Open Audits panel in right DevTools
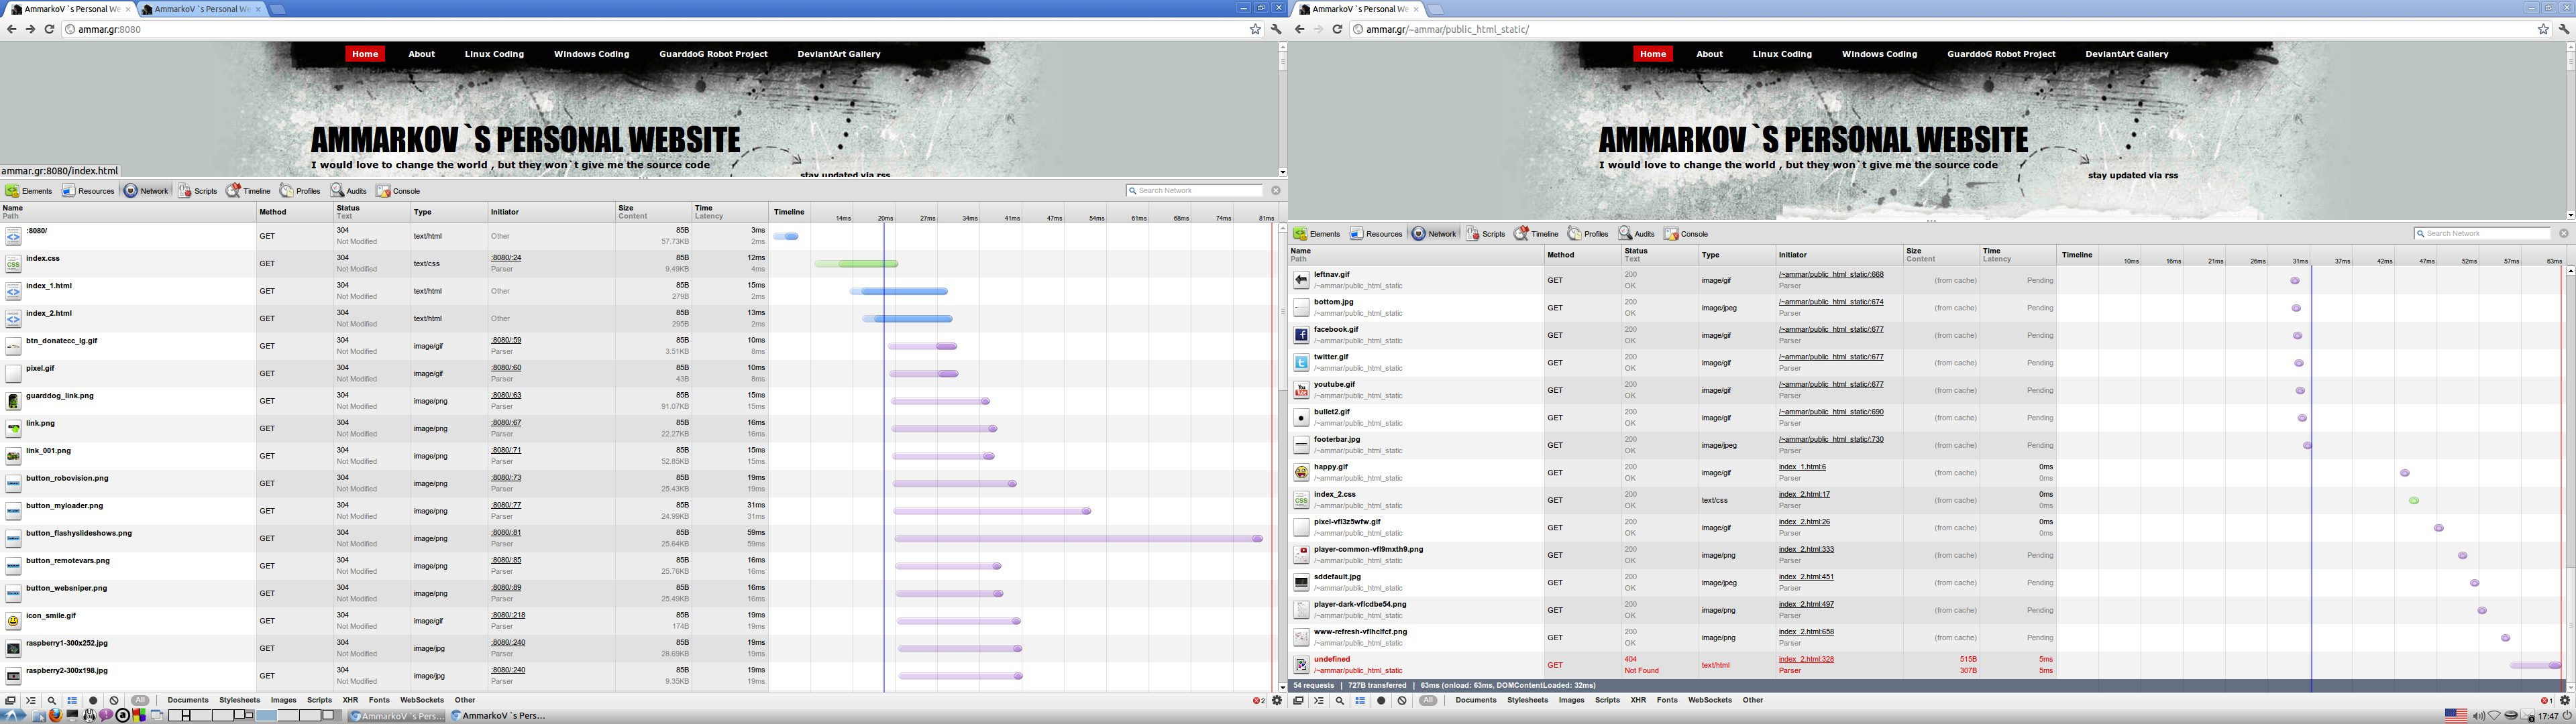This screenshot has width=2576, height=724. [1636, 233]
